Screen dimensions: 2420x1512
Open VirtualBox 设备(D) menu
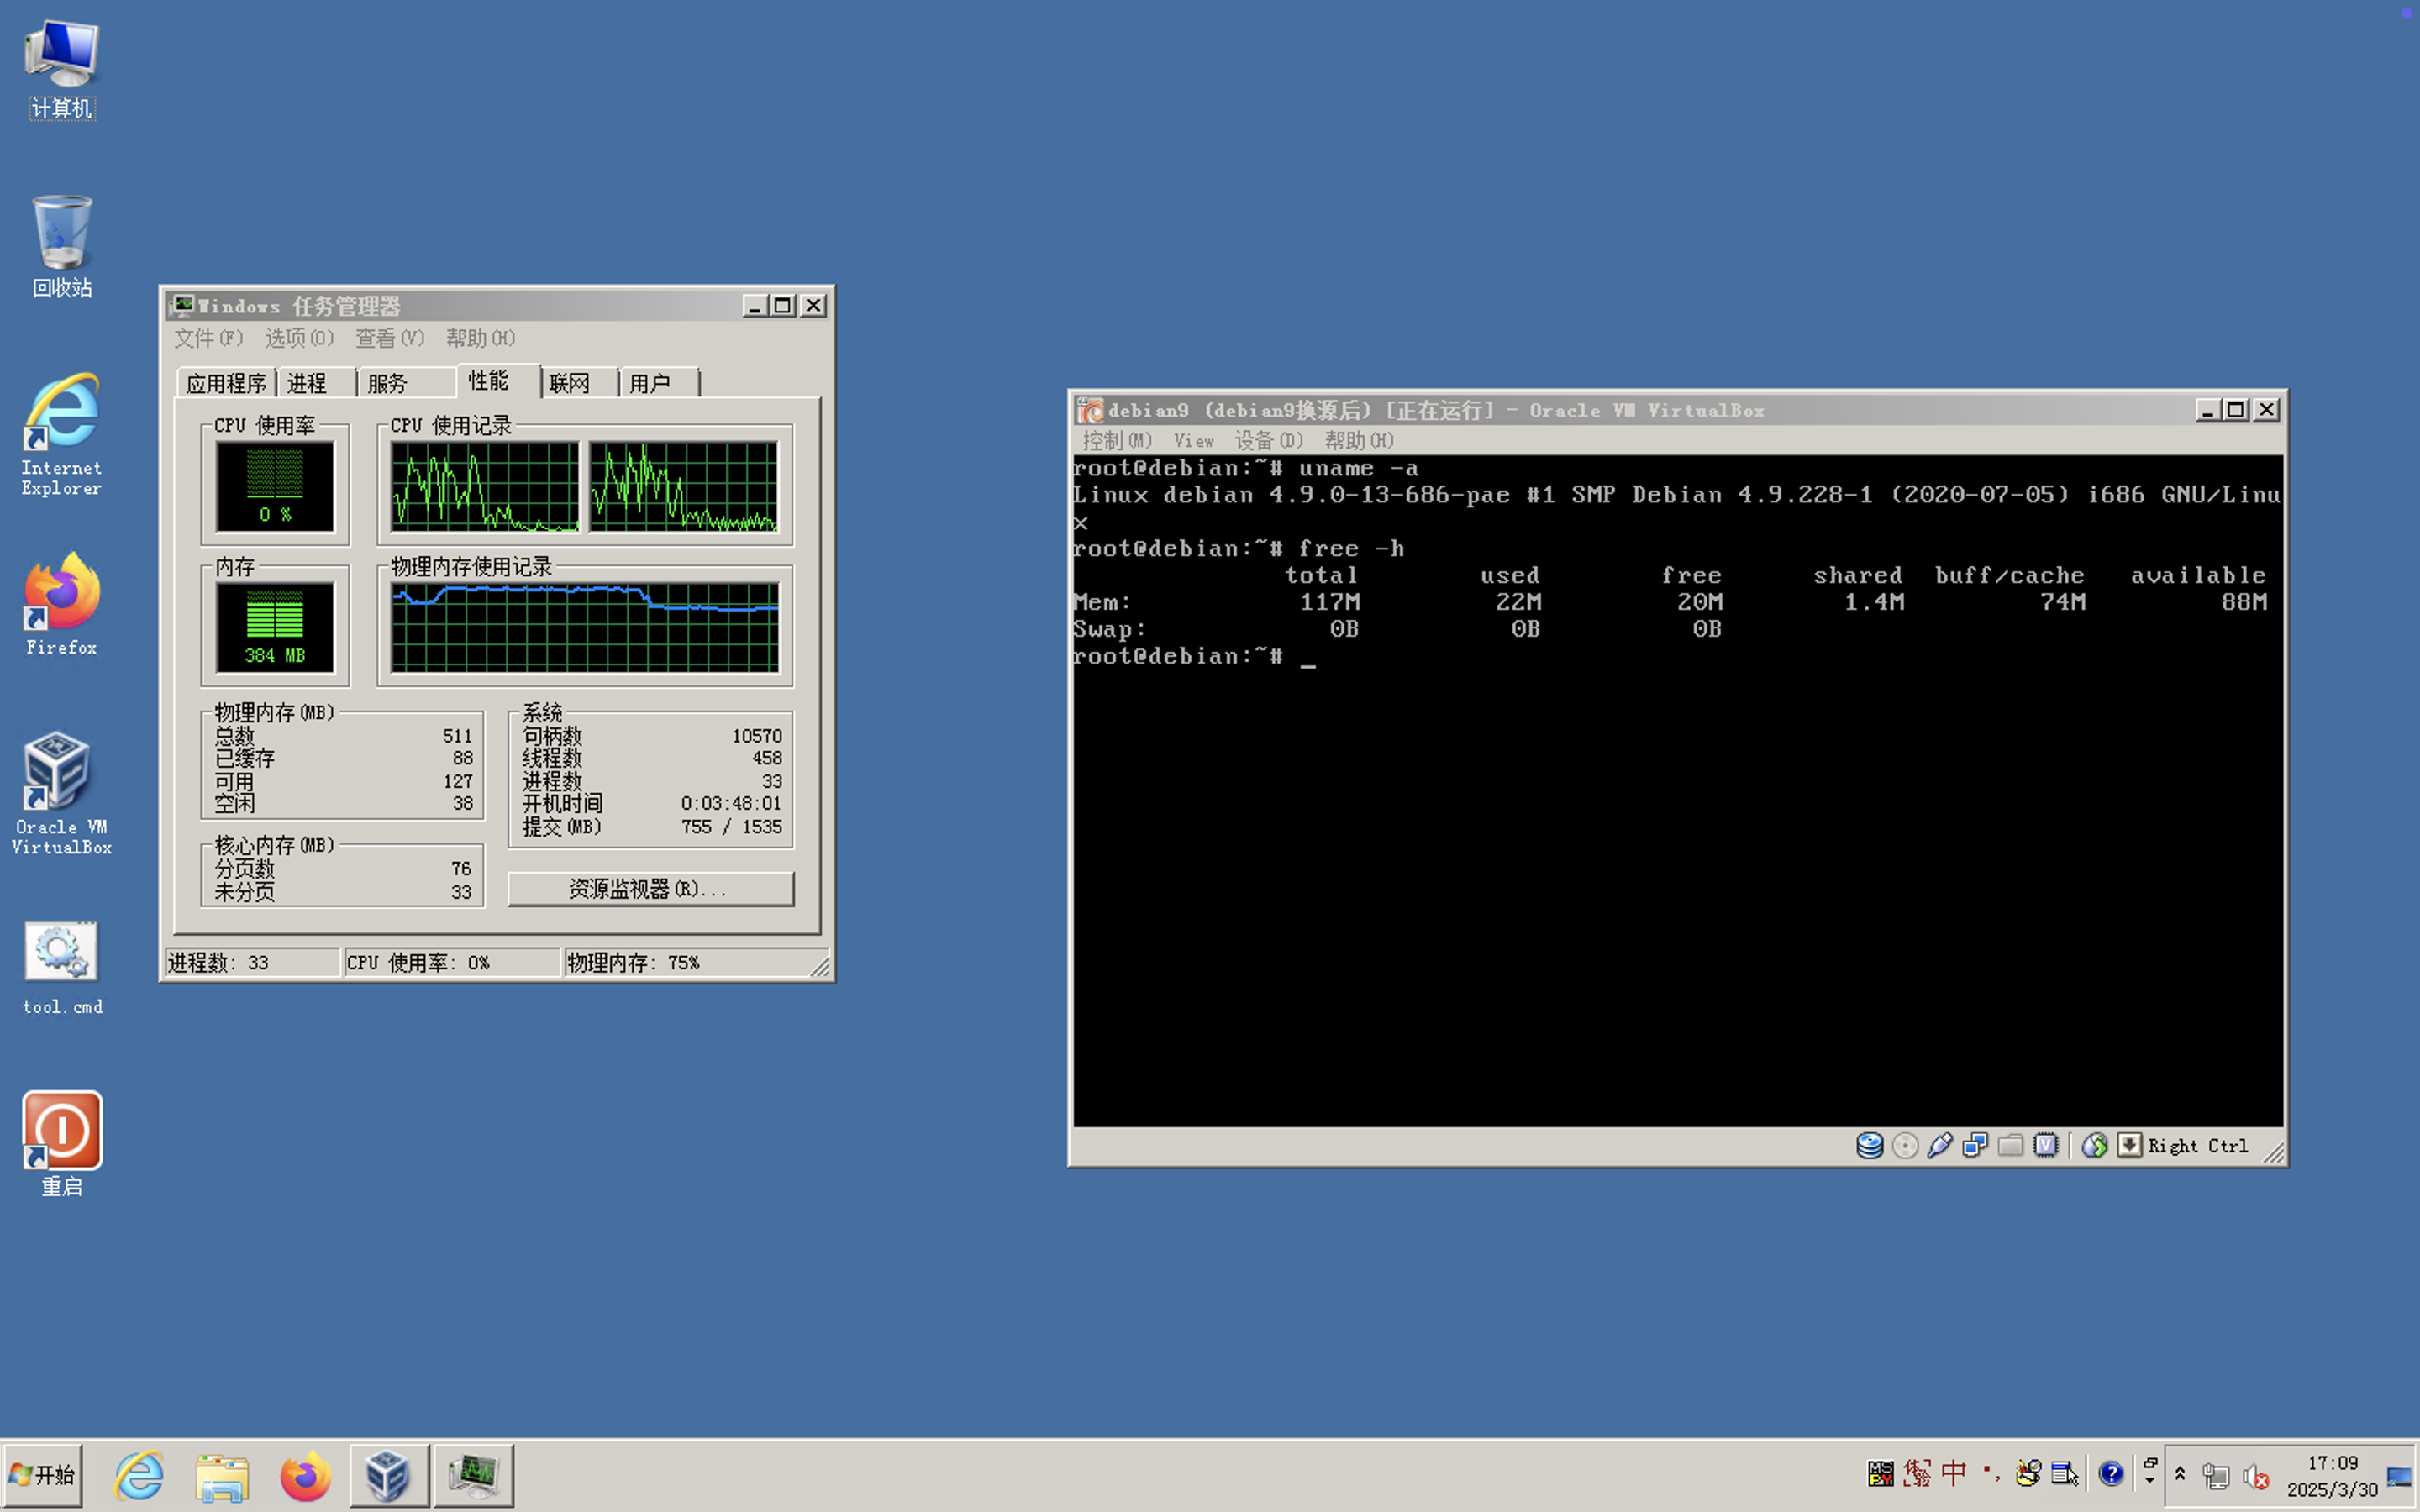(1269, 441)
